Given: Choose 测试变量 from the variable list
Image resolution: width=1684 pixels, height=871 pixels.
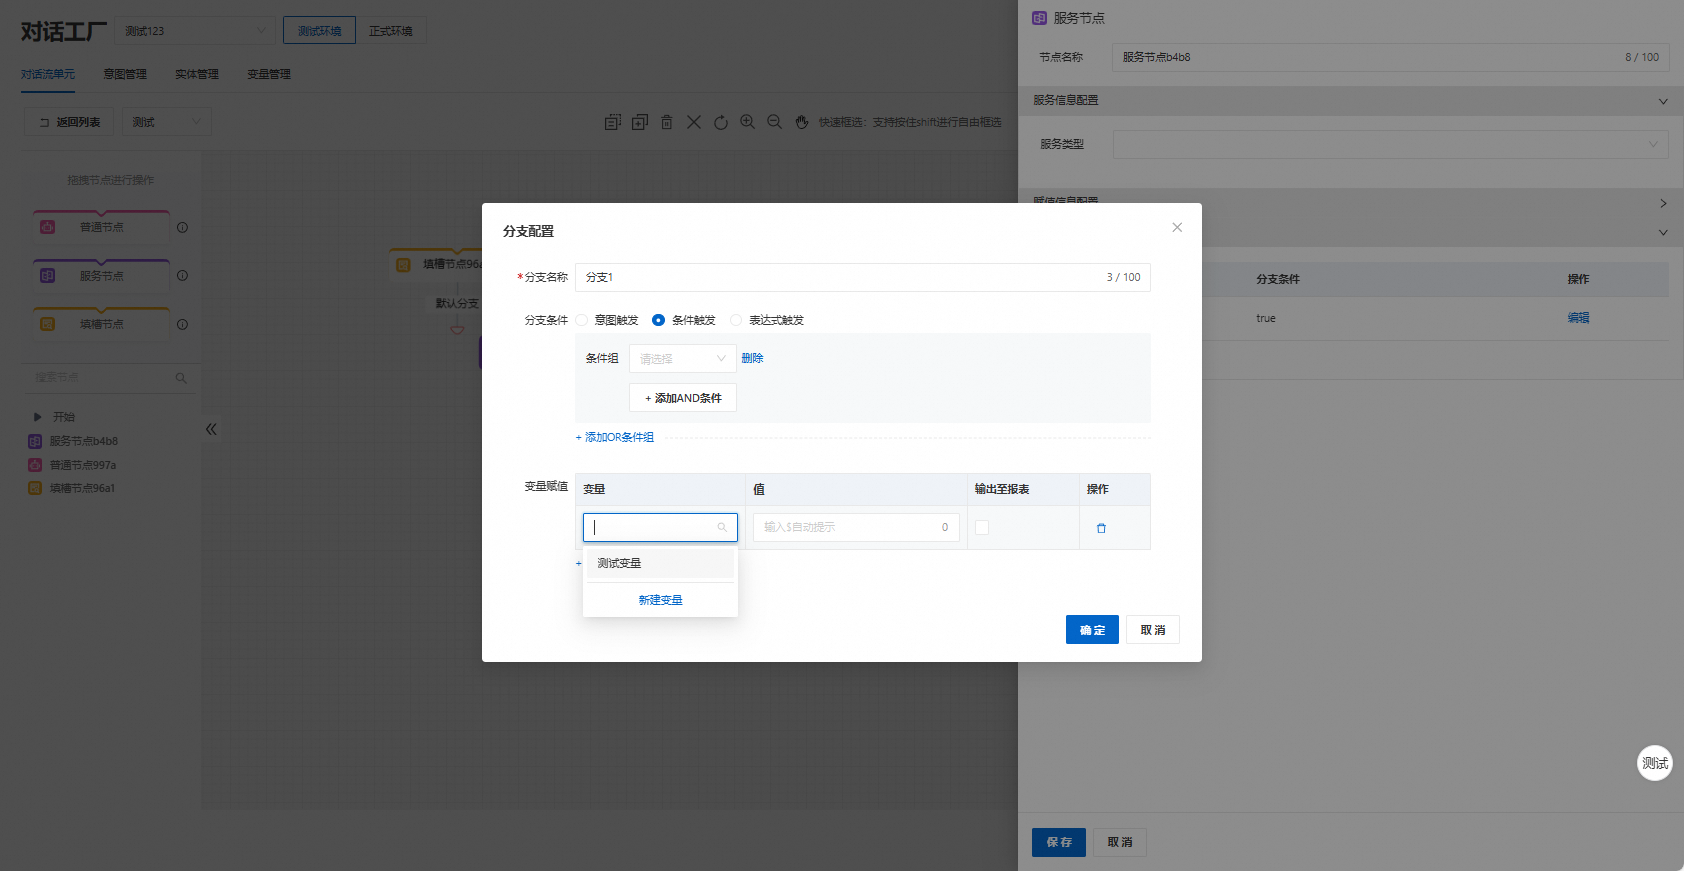Looking at the screenshot, I should pos(660,563).
